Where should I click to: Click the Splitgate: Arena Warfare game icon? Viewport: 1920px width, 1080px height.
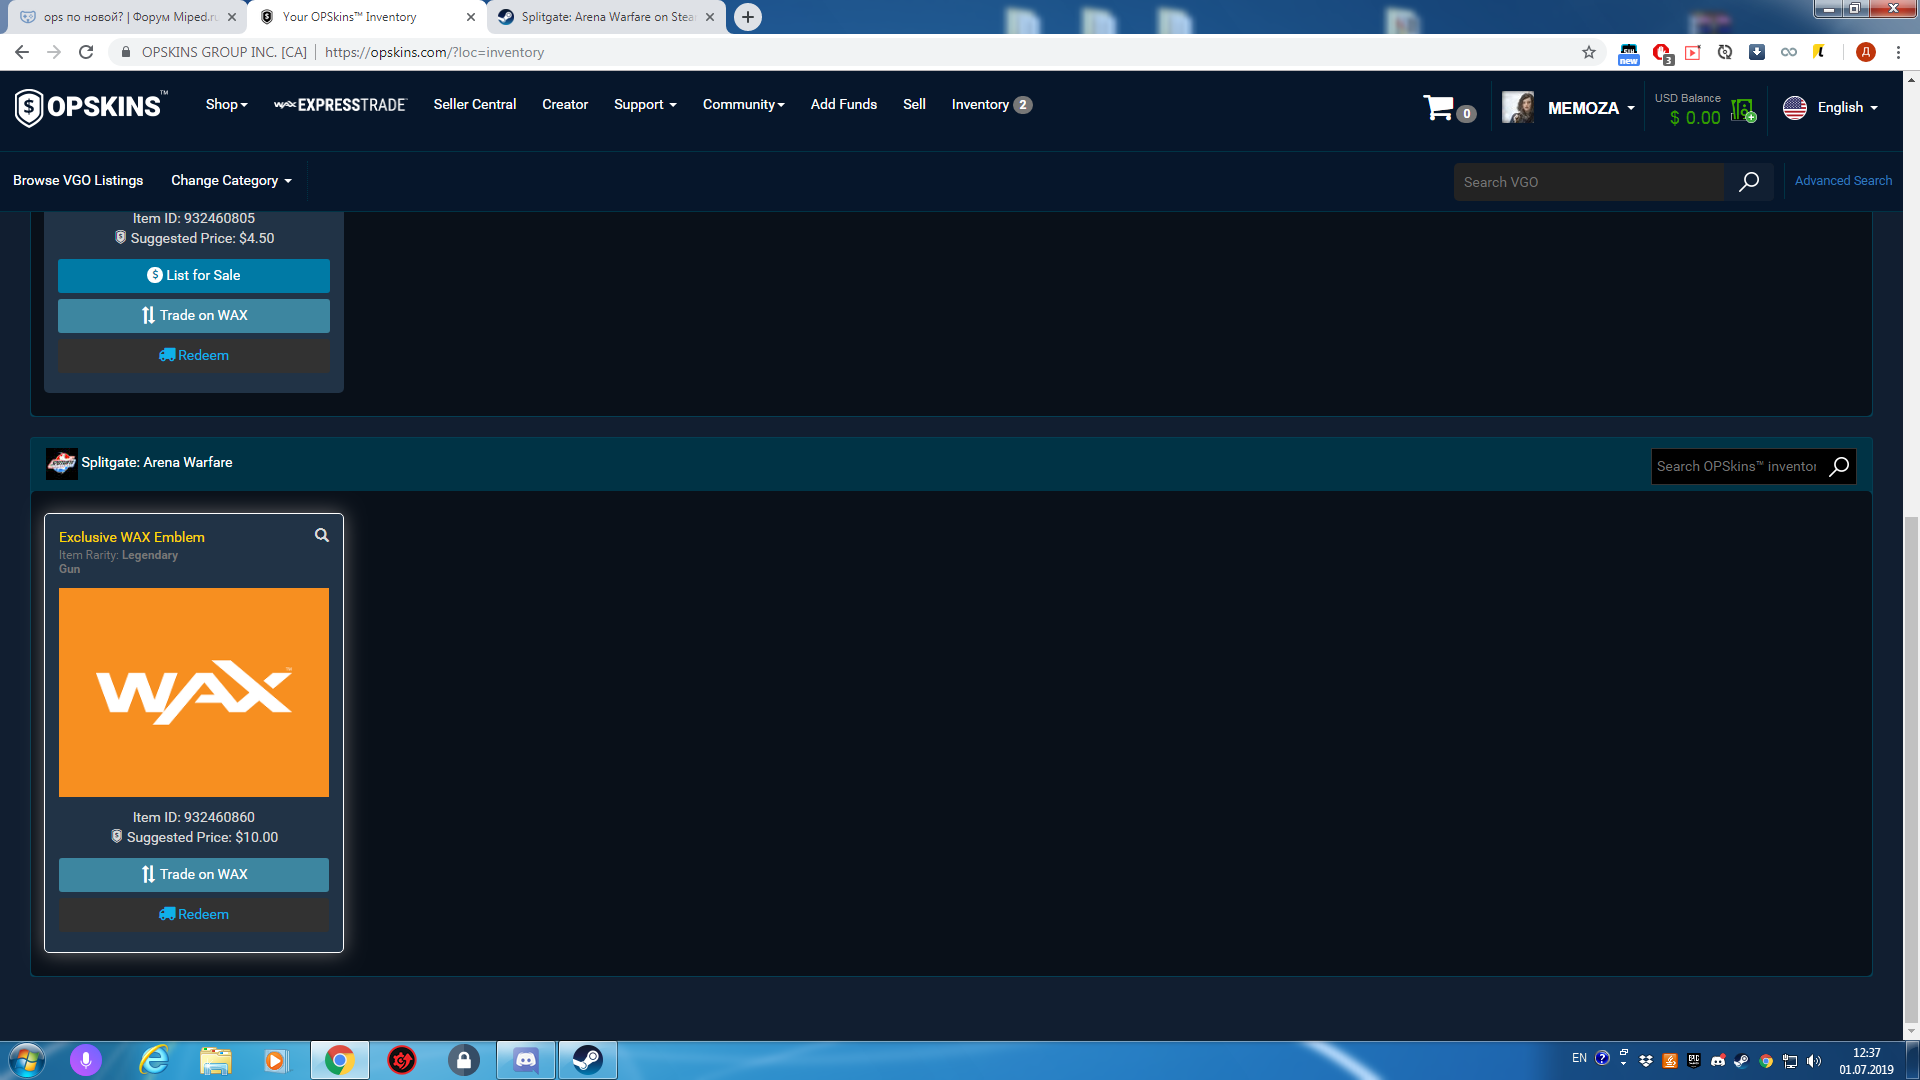(62, 463)
